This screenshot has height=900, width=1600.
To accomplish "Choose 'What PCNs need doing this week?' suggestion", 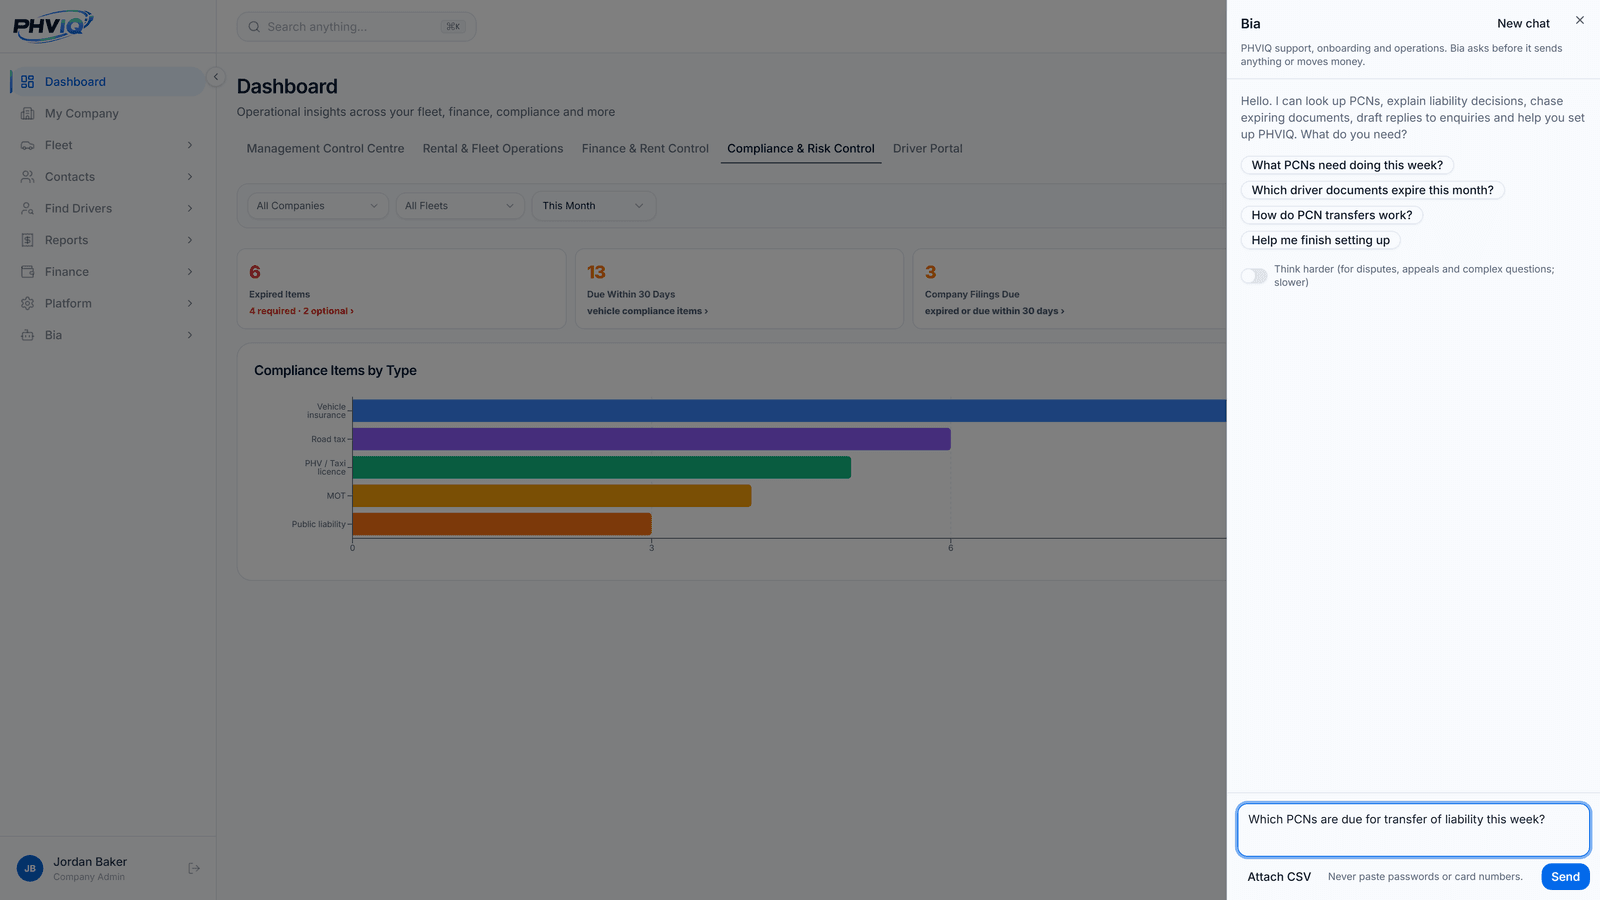I will tap(1347, 165).
